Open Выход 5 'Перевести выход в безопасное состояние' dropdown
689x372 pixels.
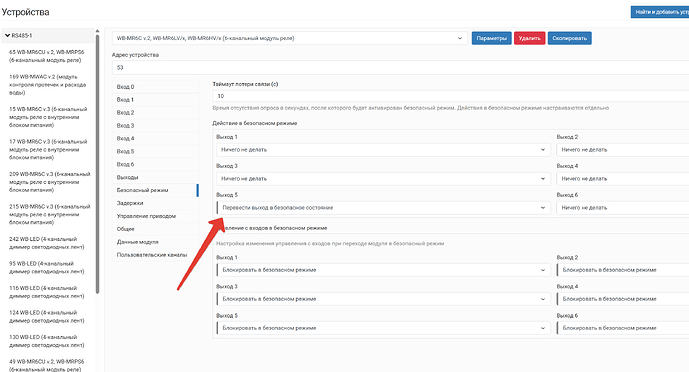[383, 208]
